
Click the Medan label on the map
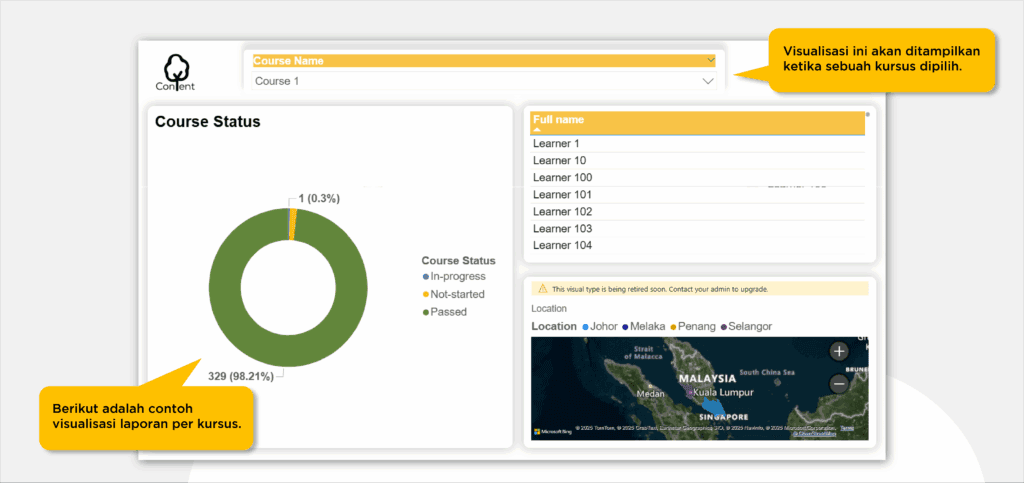pyautogui.click(x=650, y=394)
